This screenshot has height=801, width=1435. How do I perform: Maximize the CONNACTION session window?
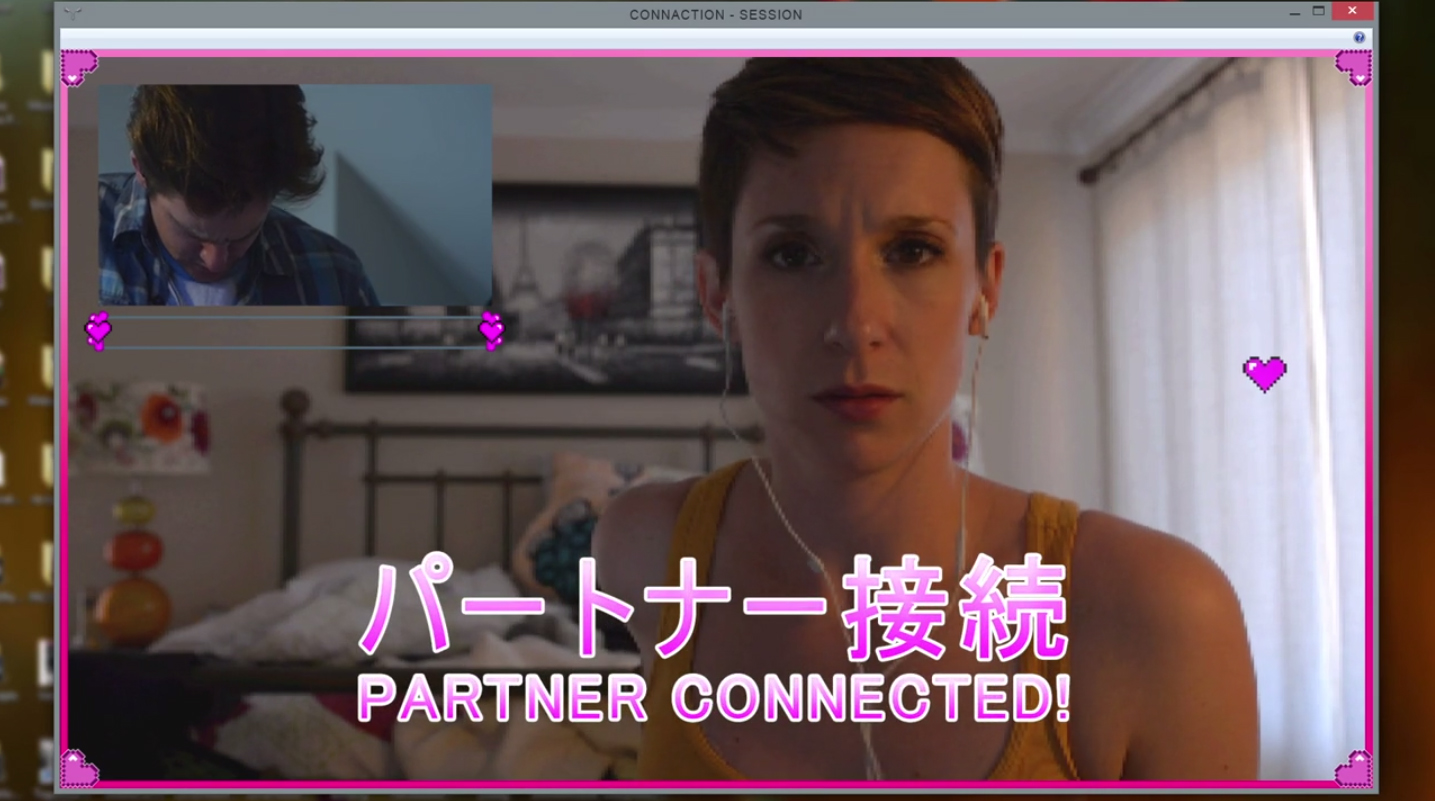(1319, 12)
